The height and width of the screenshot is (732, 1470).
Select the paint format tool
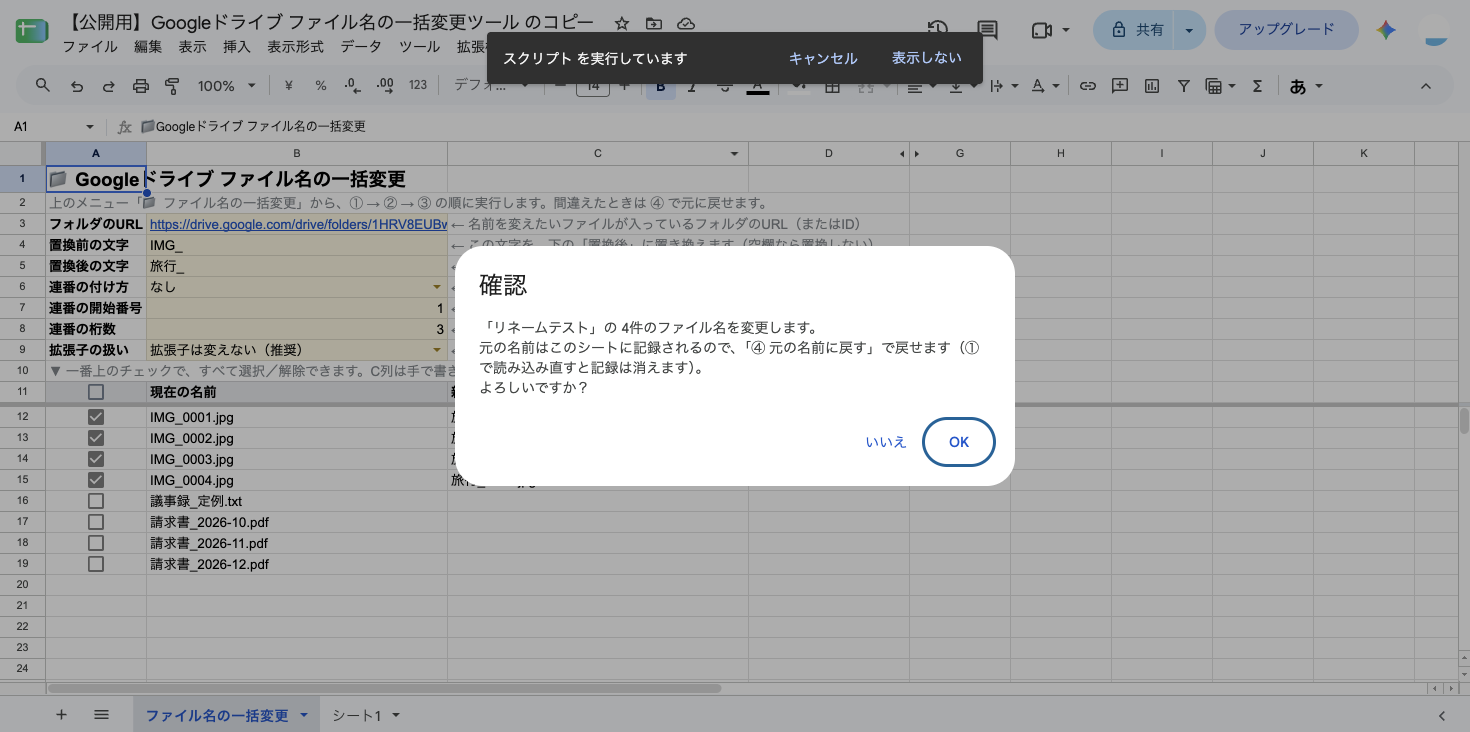pyautogui.click(x=171, y=86)
